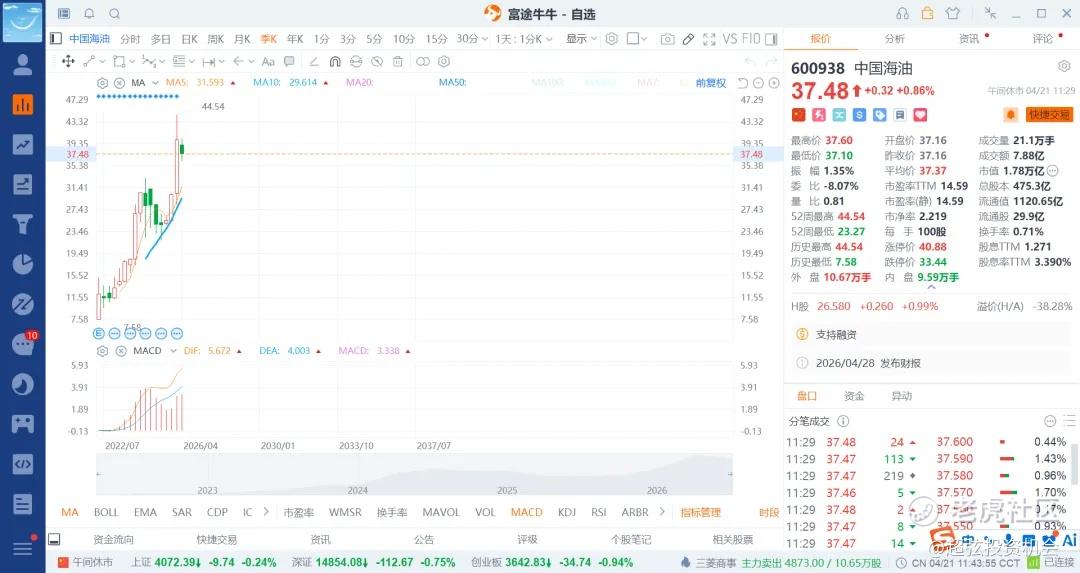Select the 分时 chart view

click(130, 39)
